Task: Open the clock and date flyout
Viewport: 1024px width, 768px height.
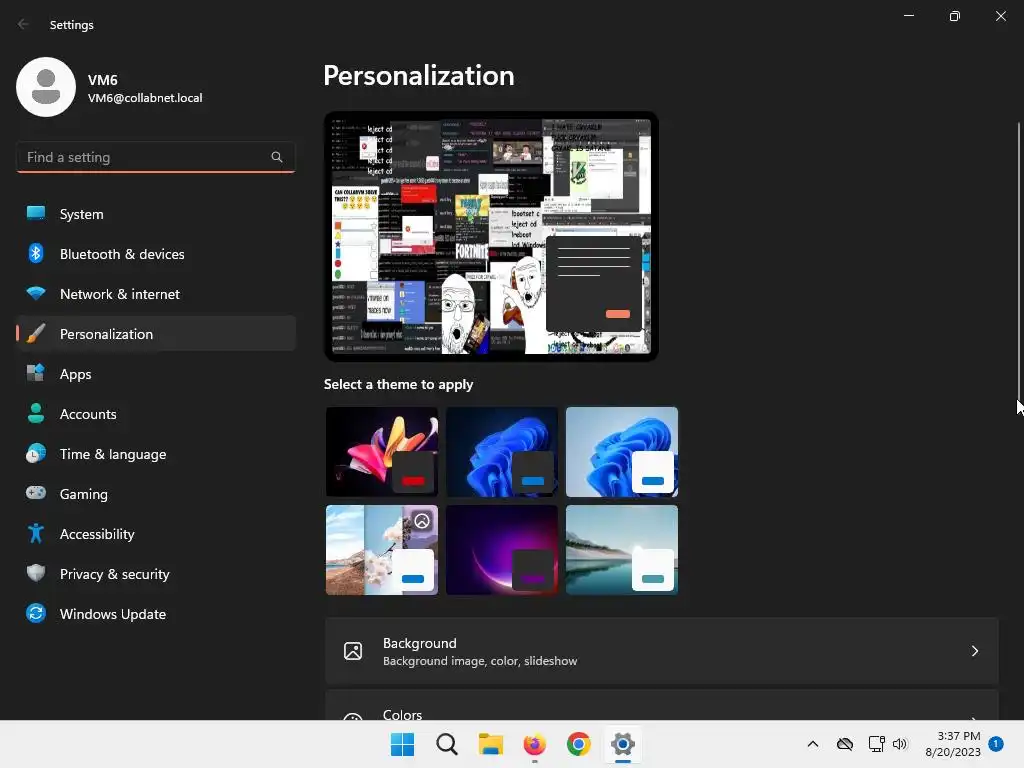Action: (953, 744)
